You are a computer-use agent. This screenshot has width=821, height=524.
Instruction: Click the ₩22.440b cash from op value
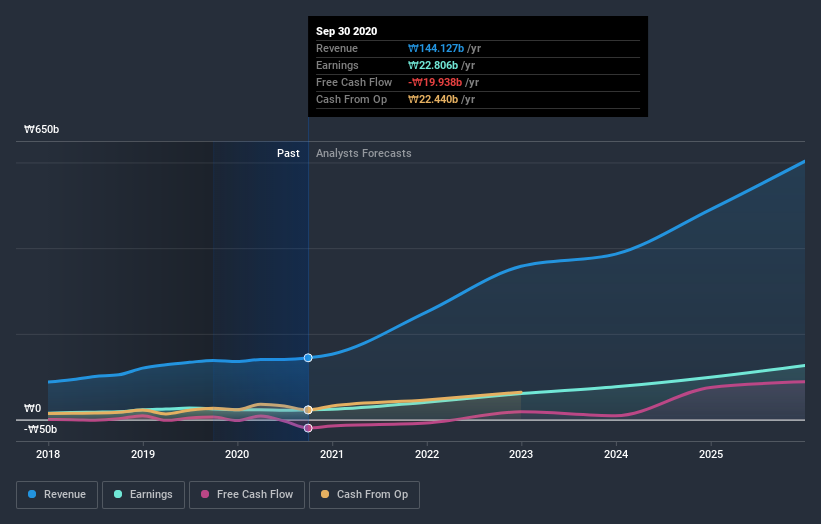coord(433,99)
